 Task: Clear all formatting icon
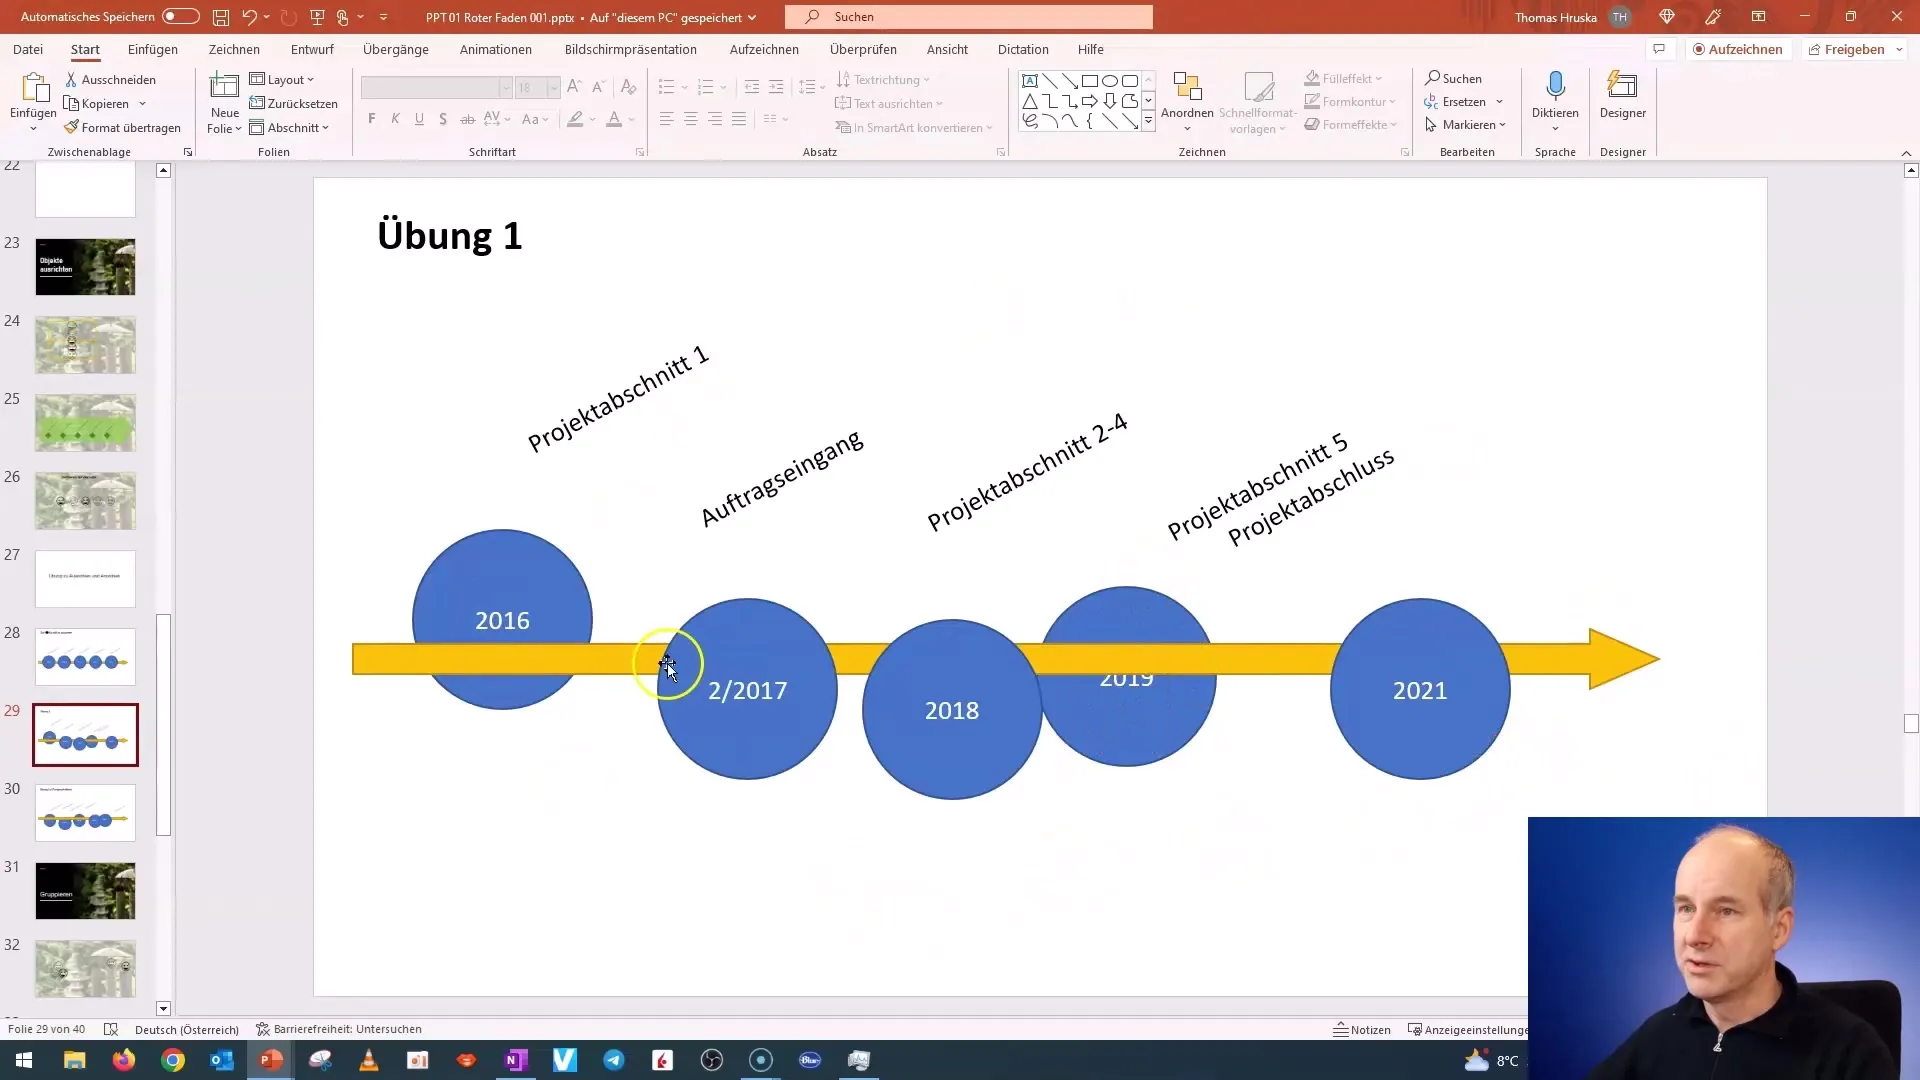pos(628,87)
